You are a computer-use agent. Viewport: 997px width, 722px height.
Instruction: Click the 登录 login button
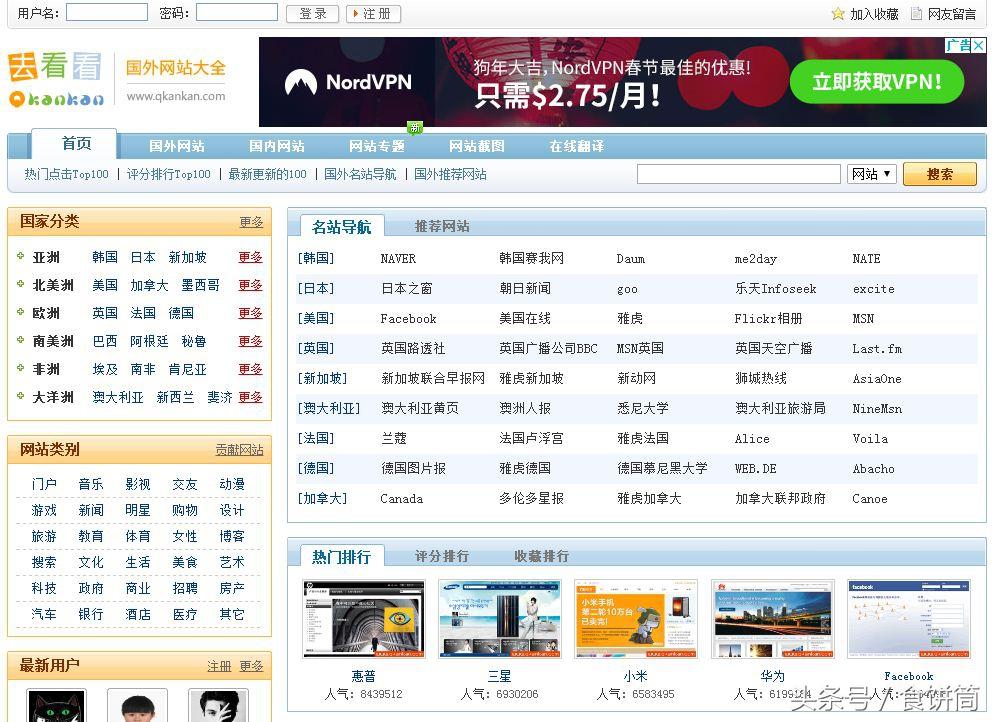311,14
